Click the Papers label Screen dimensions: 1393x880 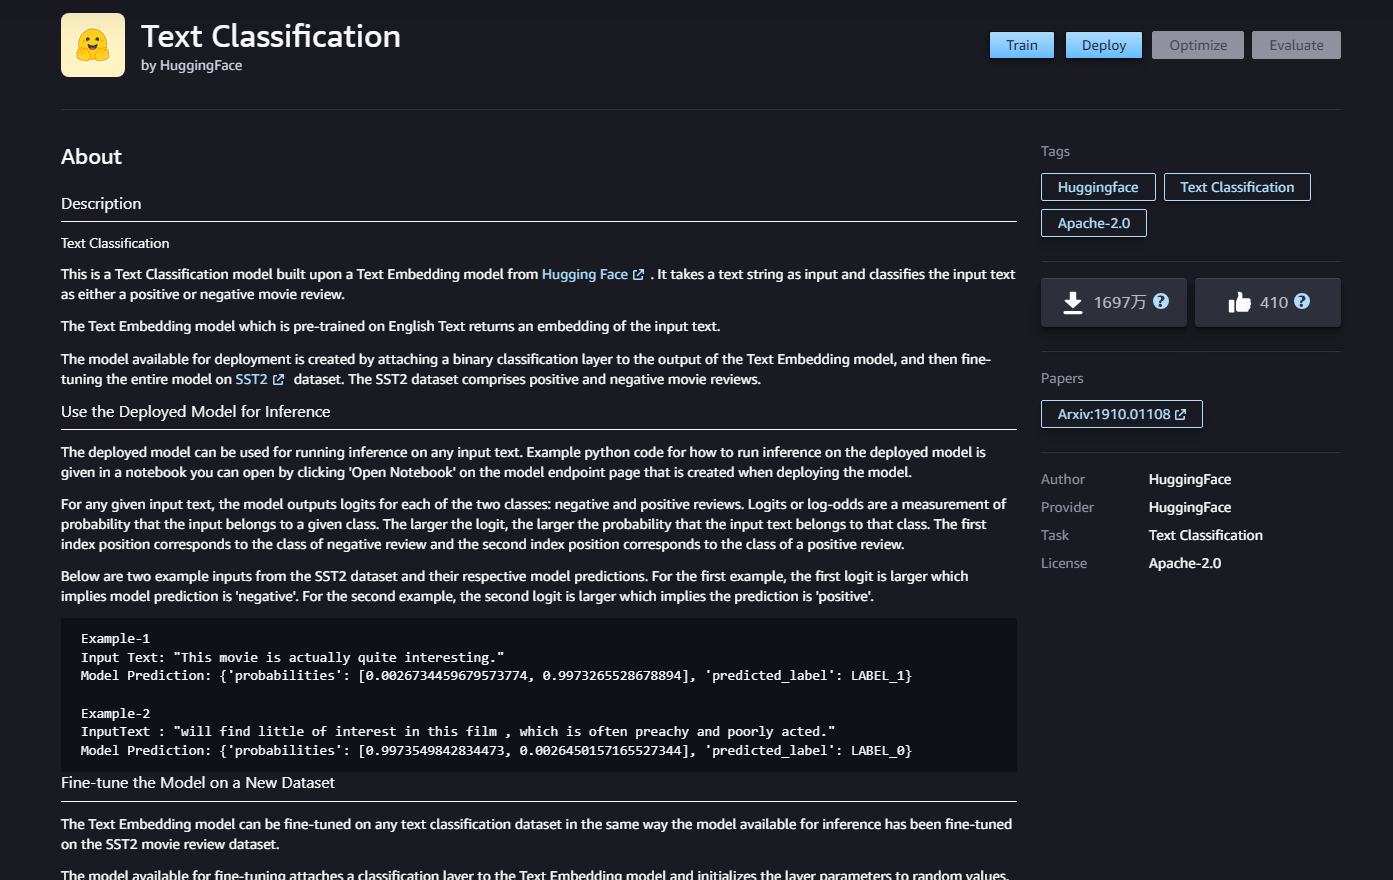[x=1062, y=378]
